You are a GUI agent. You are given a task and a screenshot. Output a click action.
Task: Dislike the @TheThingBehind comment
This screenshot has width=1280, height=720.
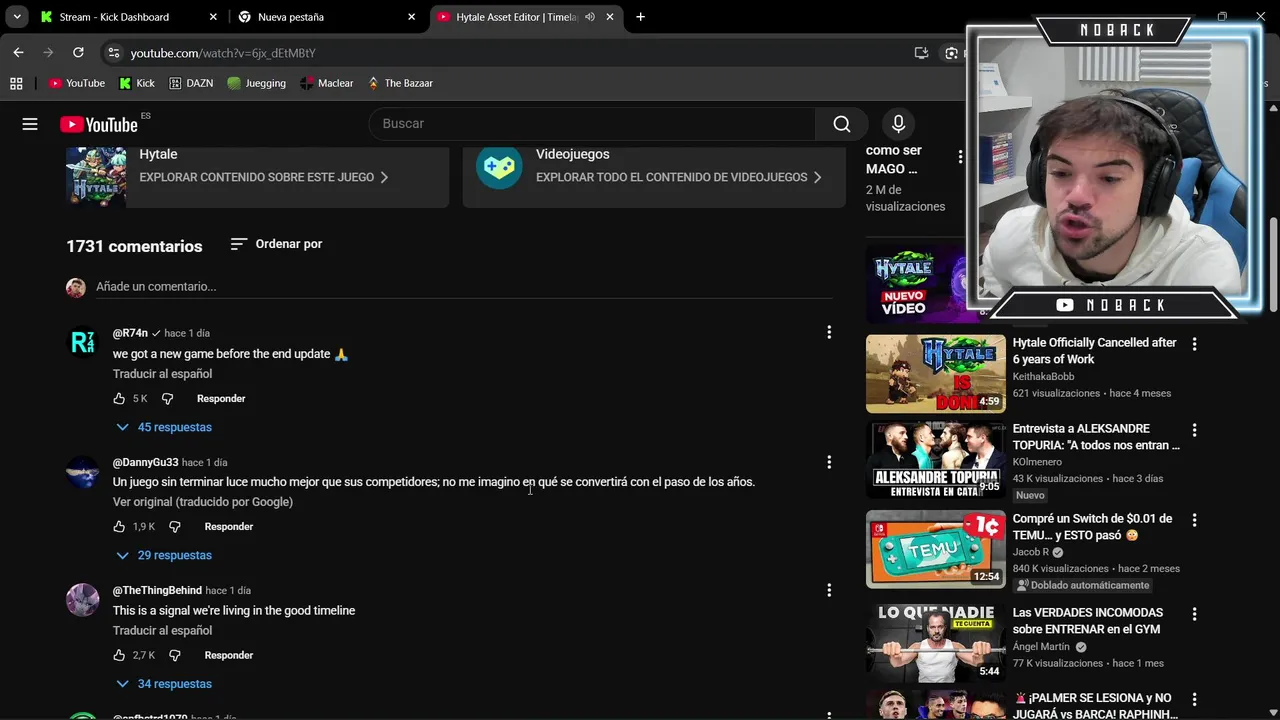pyautogui.click(x=174, y=656)
